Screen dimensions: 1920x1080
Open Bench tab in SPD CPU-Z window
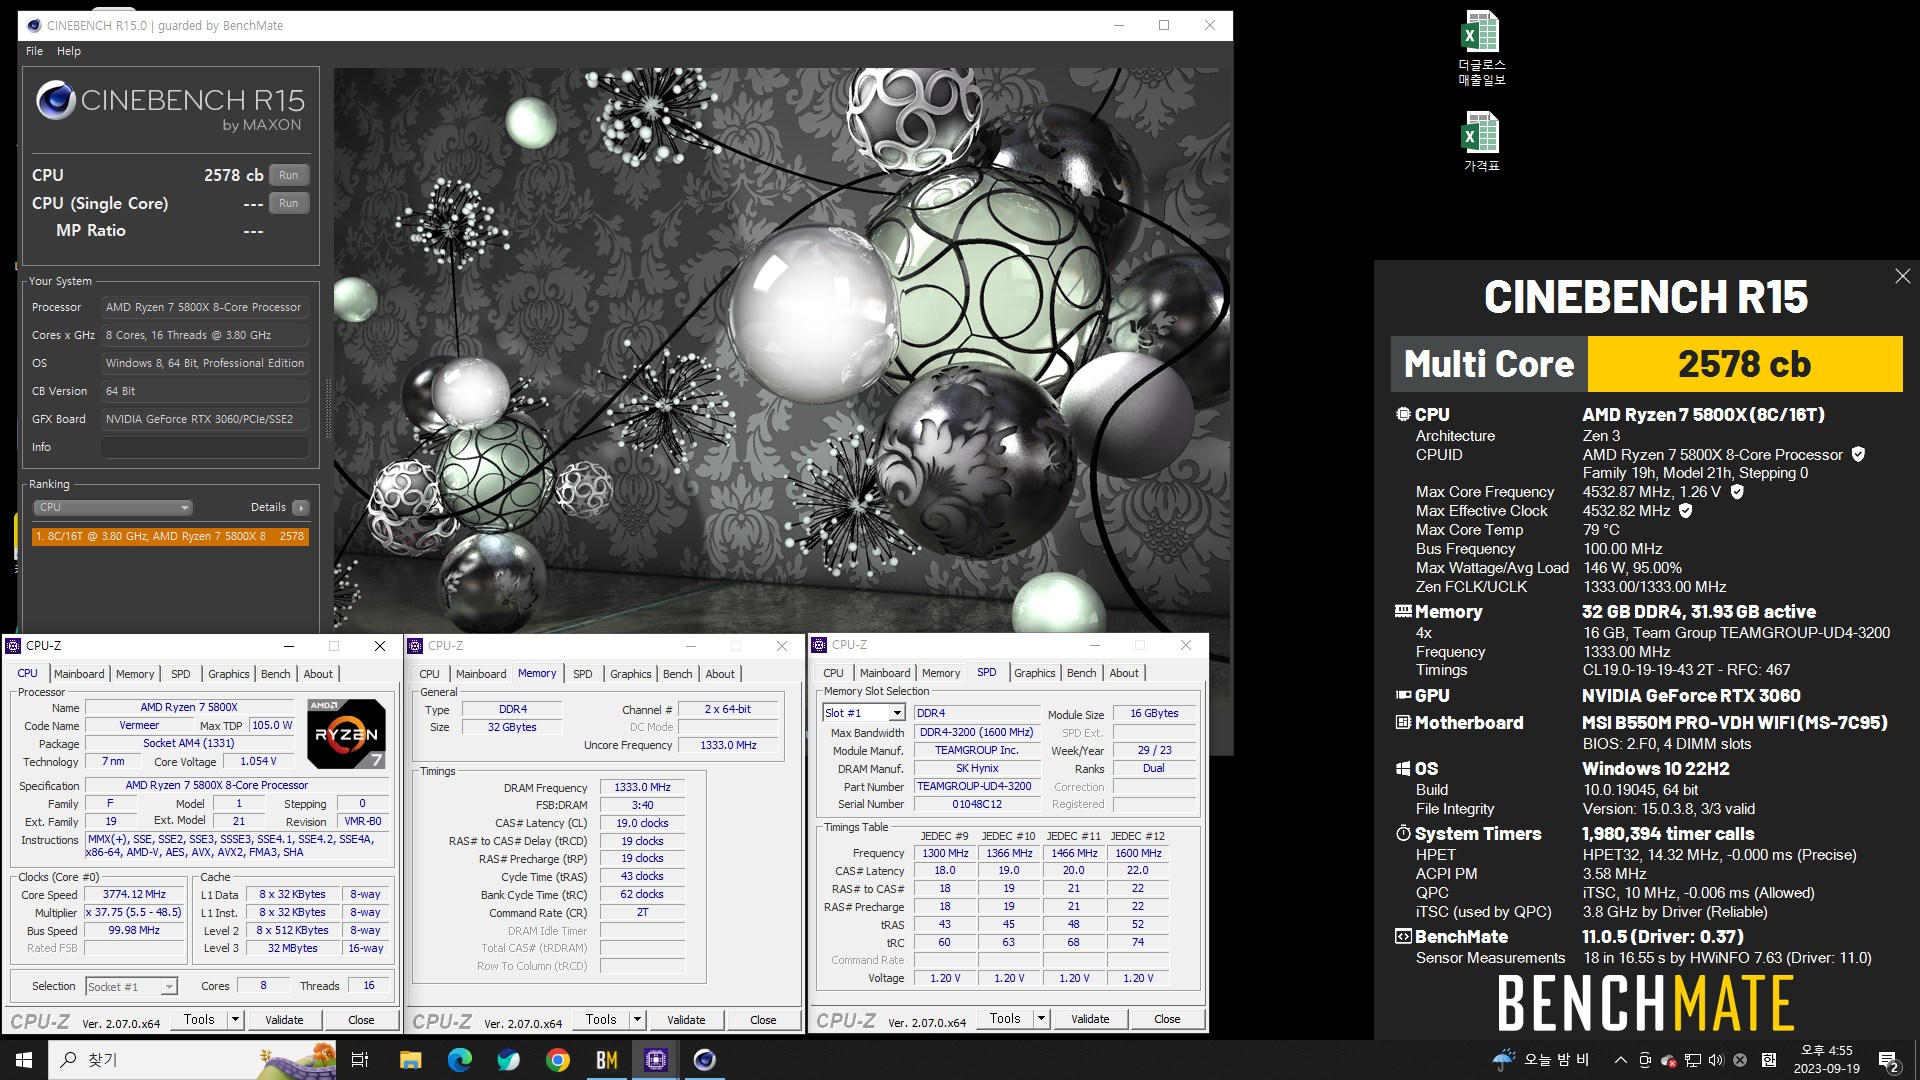(x=1081, y=673)
